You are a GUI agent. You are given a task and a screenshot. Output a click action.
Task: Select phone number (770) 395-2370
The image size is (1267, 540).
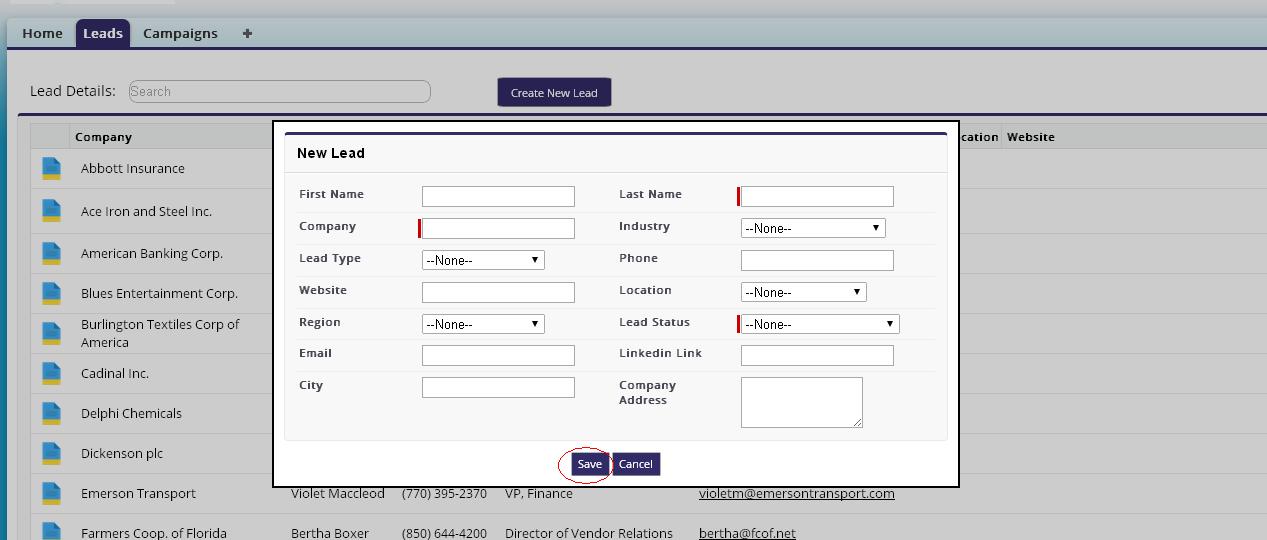pos(444,493)
